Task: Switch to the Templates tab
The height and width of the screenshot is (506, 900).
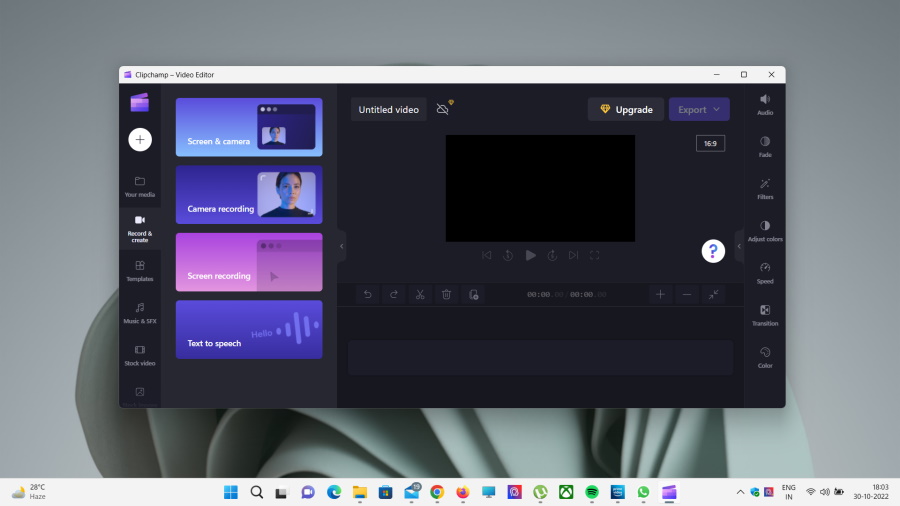Action: tap(140, 270)
